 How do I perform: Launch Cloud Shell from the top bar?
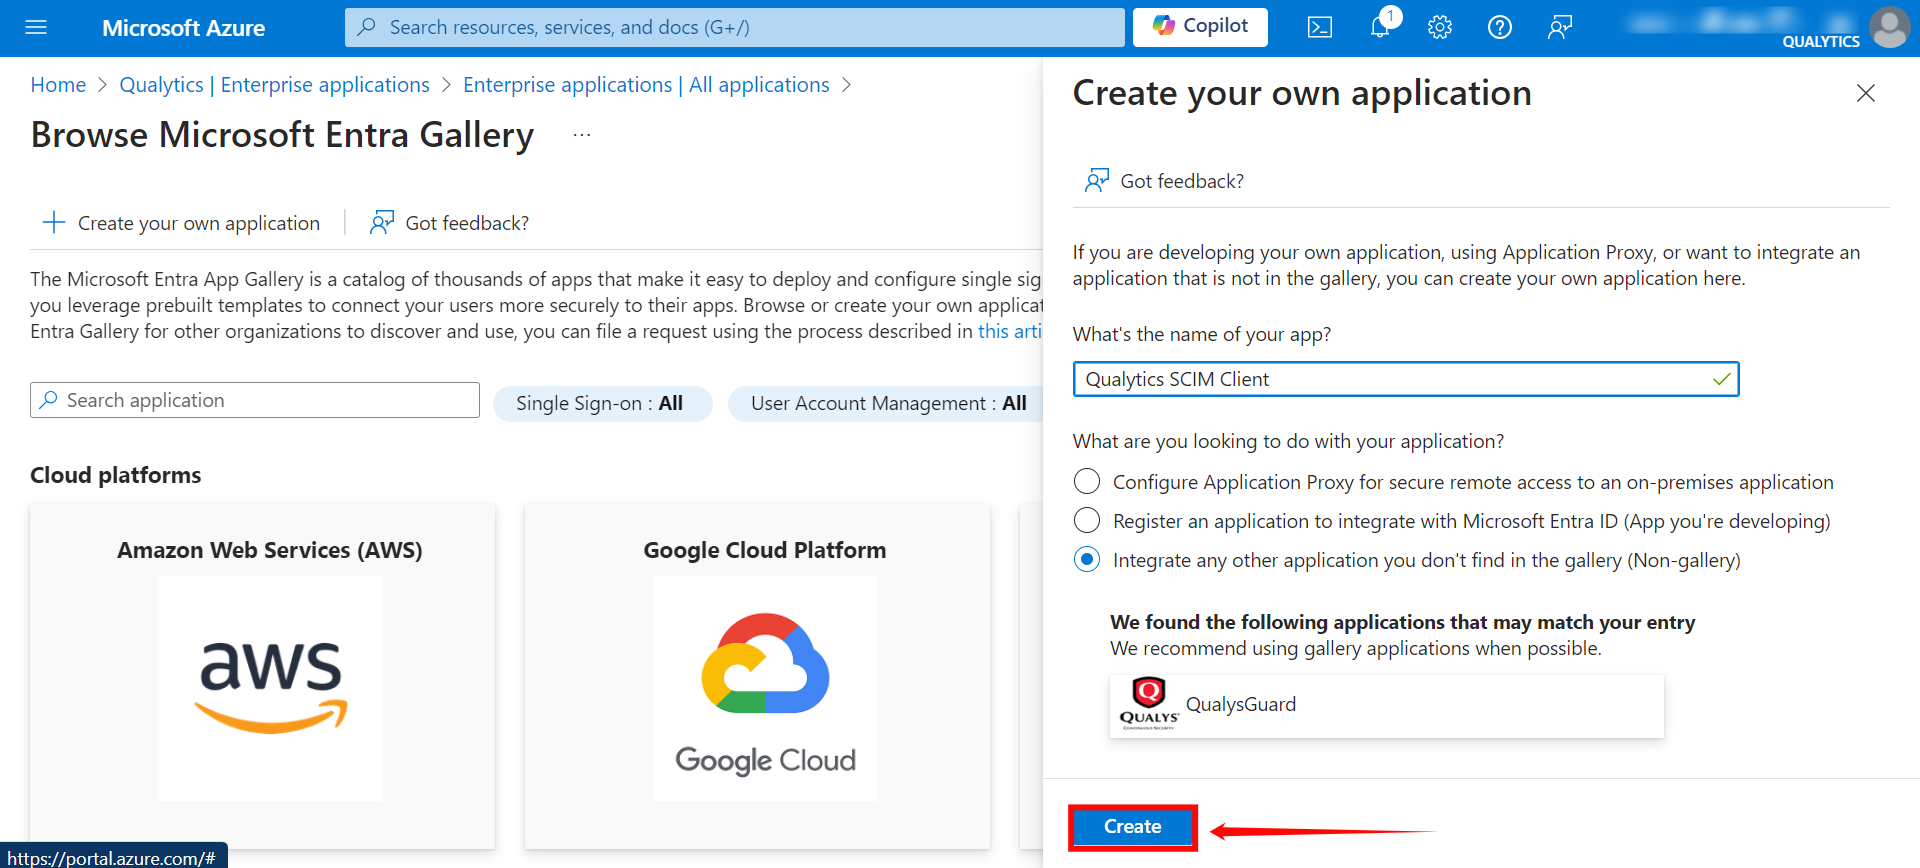1319,28
